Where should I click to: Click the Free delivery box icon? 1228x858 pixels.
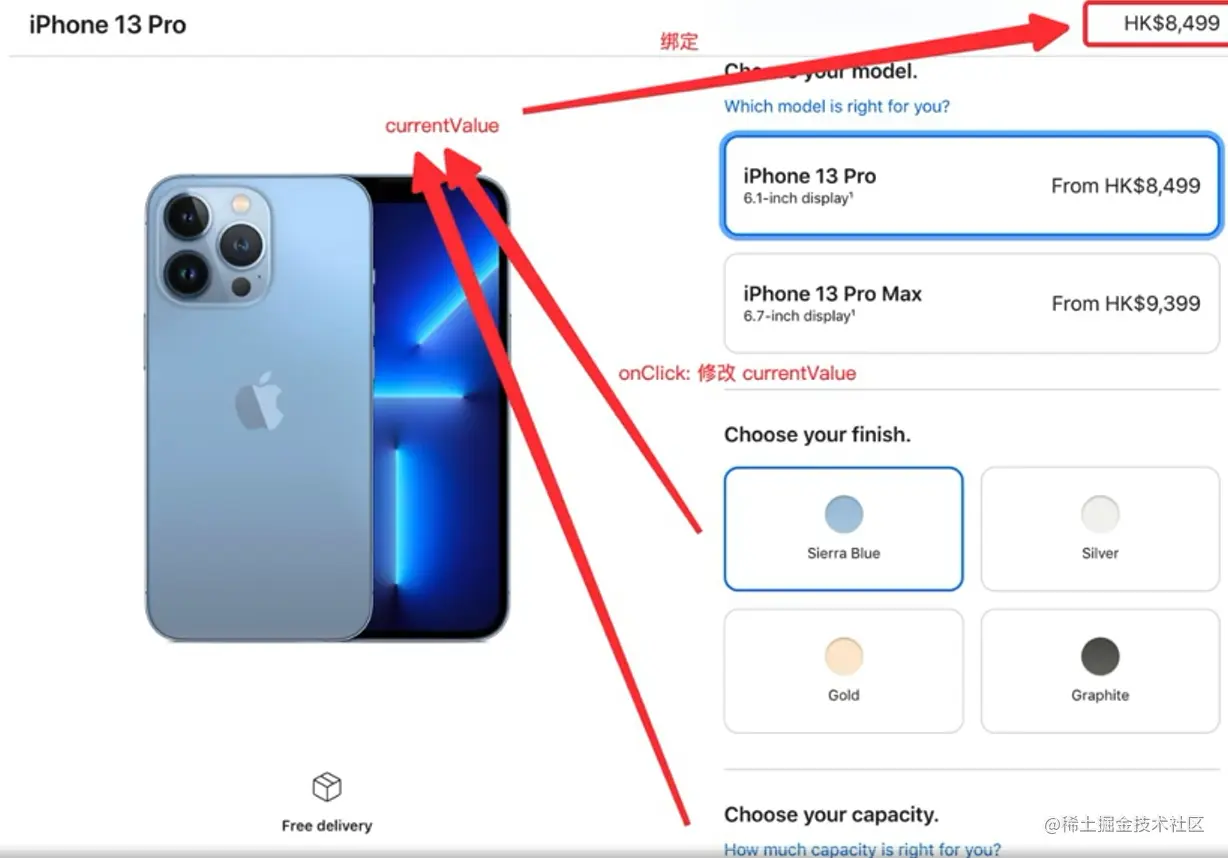click(327, 787)
